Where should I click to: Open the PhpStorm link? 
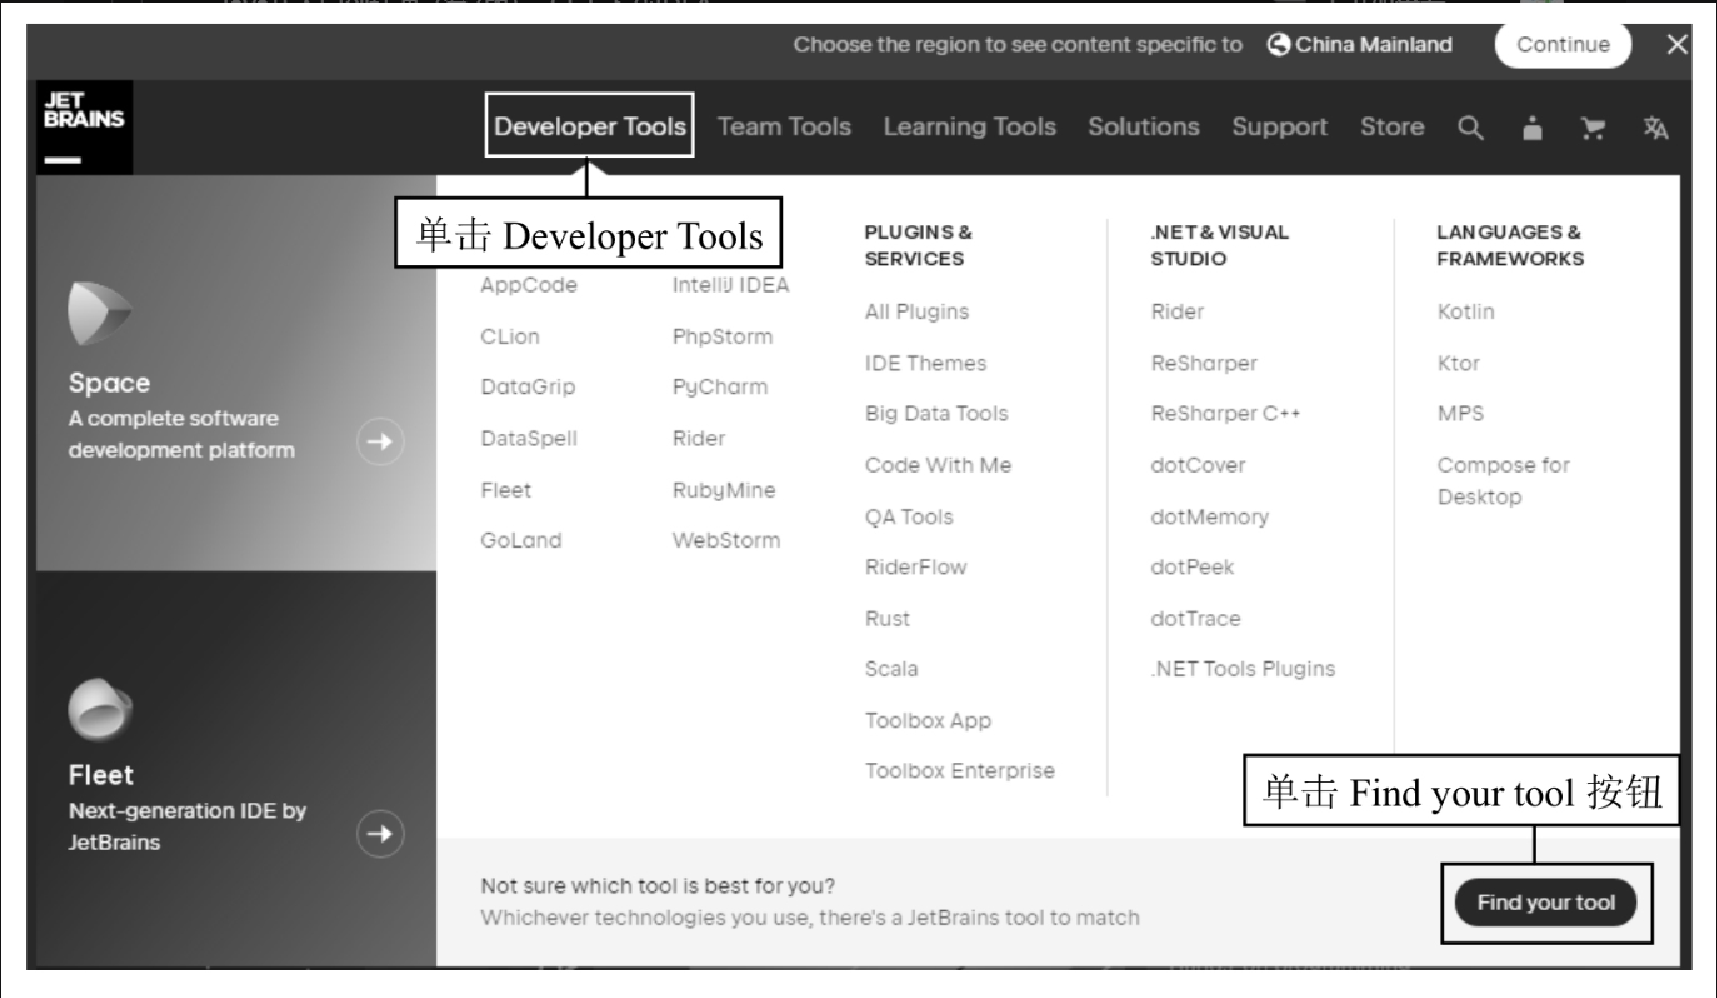click(722, 337)
